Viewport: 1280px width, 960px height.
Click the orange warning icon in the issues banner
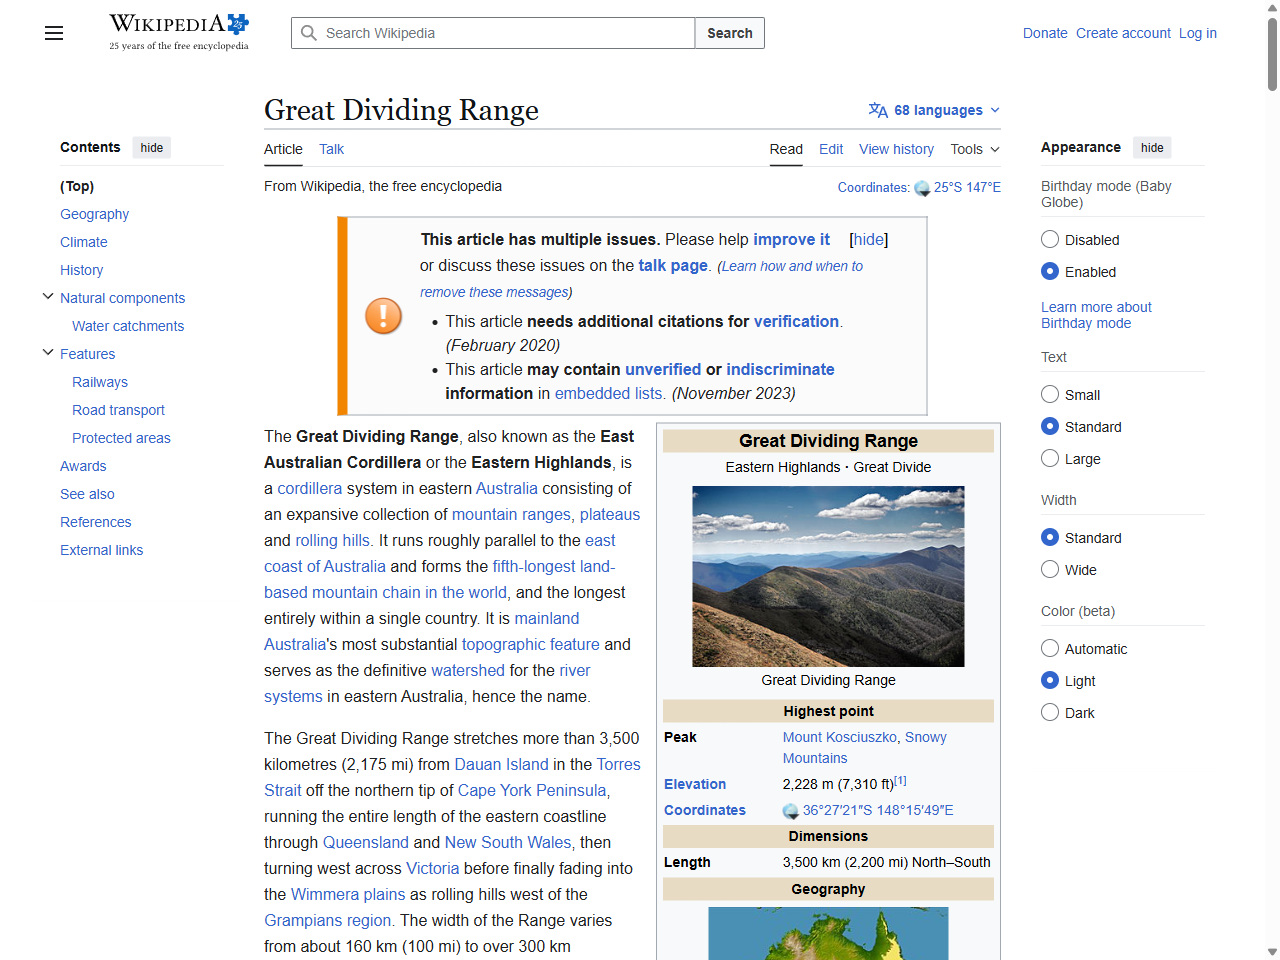click(x=383, y=315)
